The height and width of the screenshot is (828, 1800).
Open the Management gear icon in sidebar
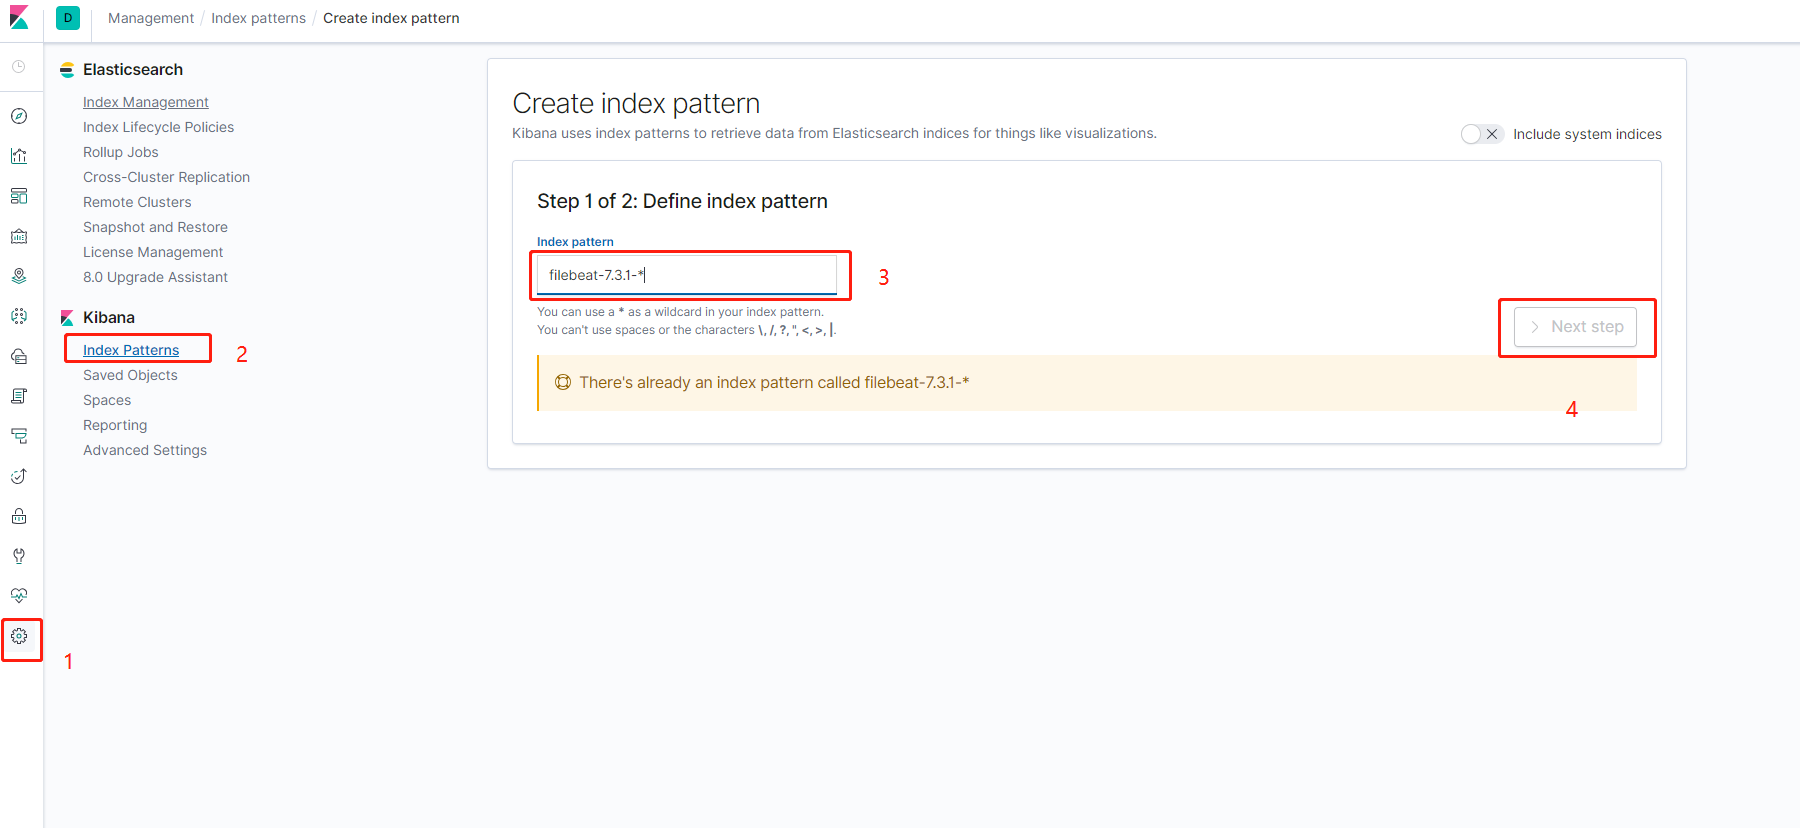pos(19,636)
